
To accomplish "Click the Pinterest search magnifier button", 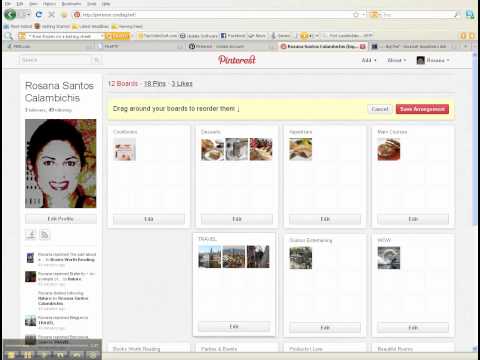I will (96, 60).
